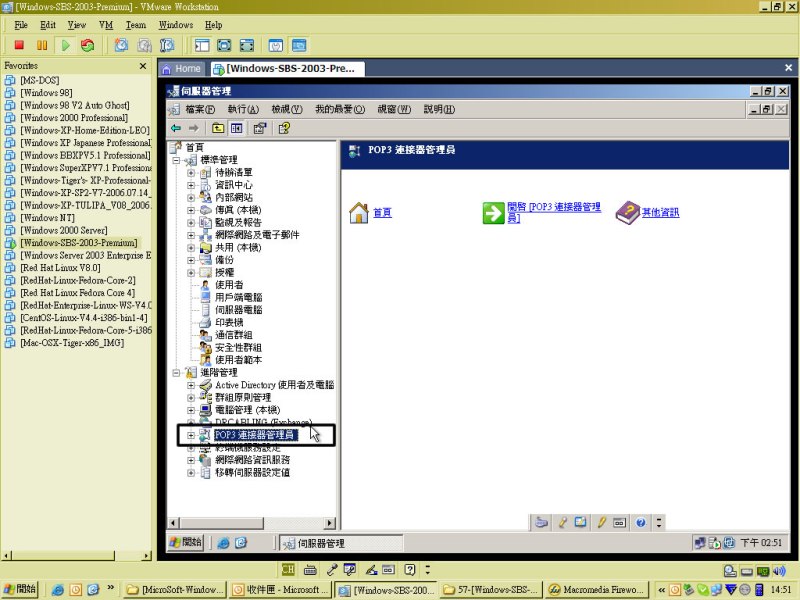This screenshot has height=600, width=800.
Task: Open the VMware Team menu
Action: 135,25
